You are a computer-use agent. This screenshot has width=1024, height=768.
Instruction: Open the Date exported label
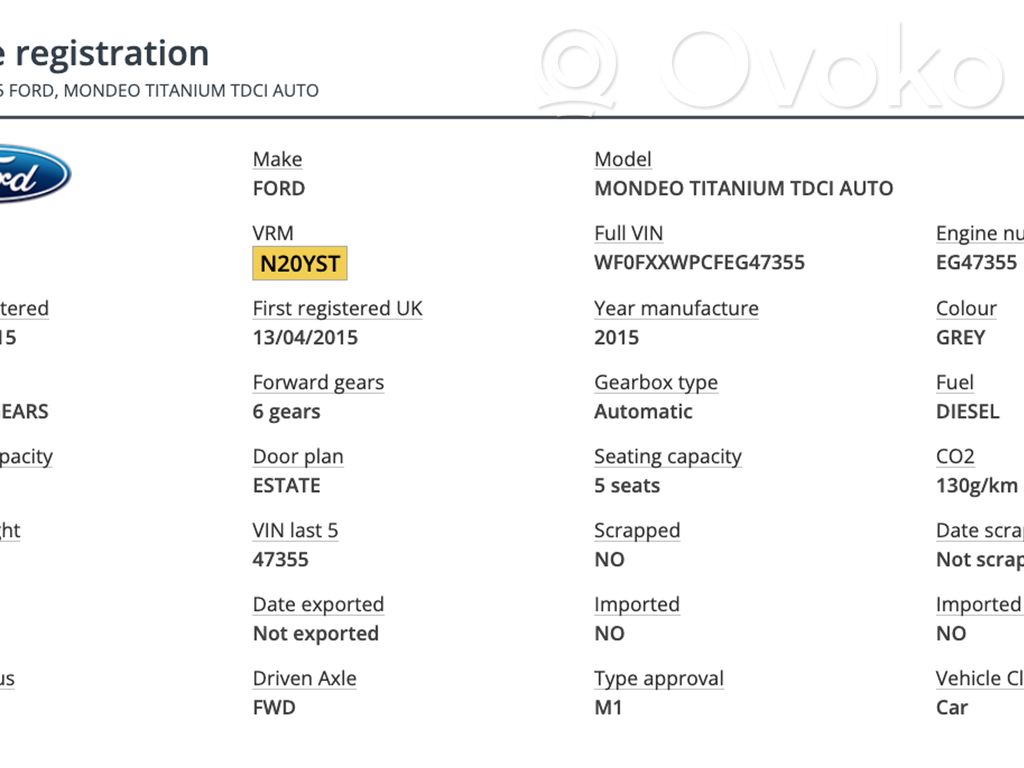point(318,604)
